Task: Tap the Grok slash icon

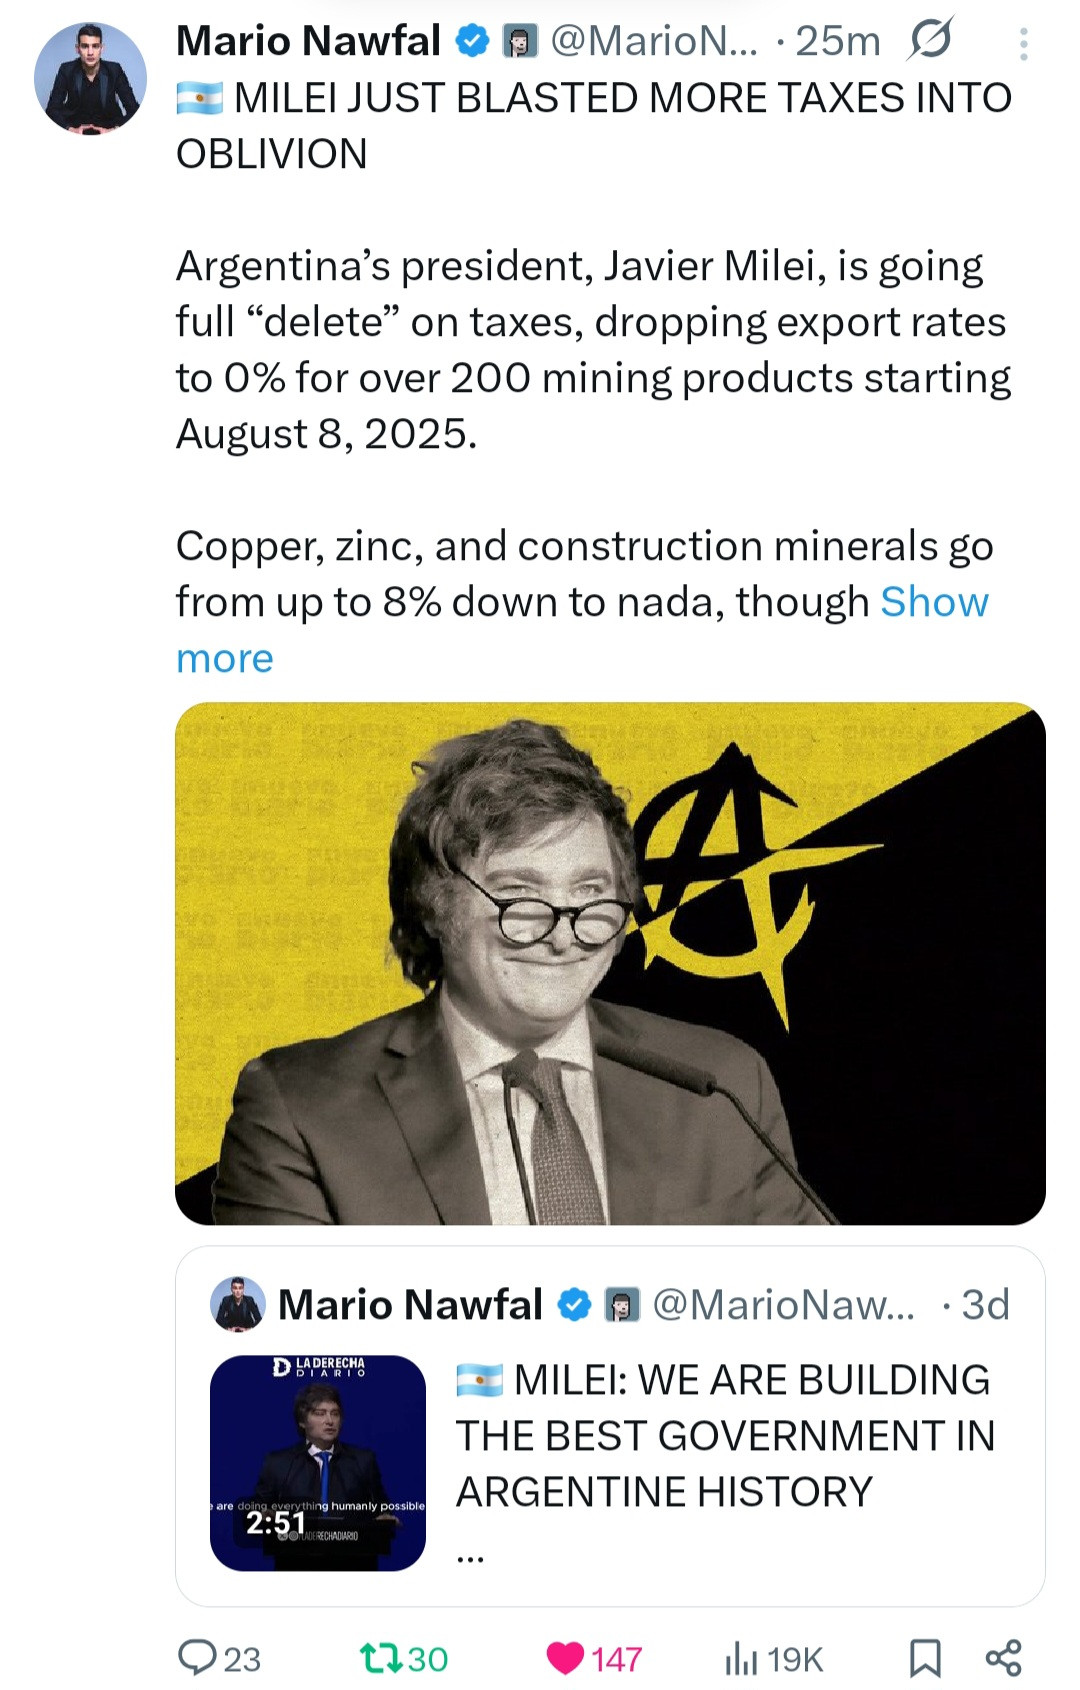Action: point(931,40)
